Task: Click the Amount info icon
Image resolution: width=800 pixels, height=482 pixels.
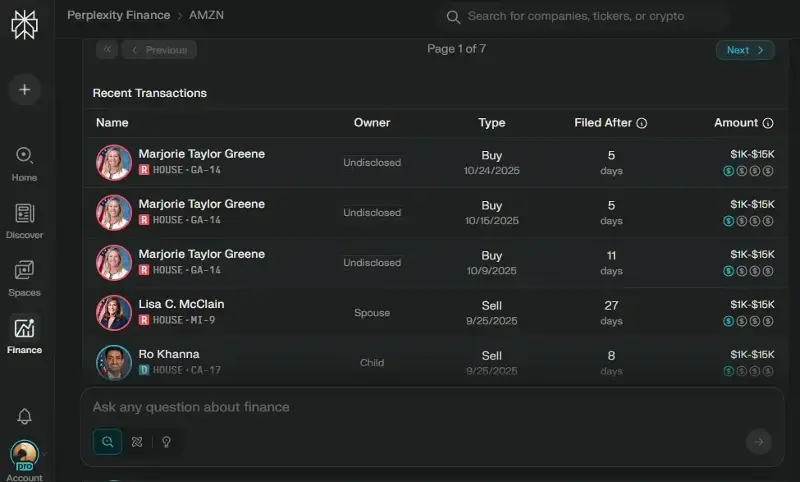Action: tap(768, 123)
